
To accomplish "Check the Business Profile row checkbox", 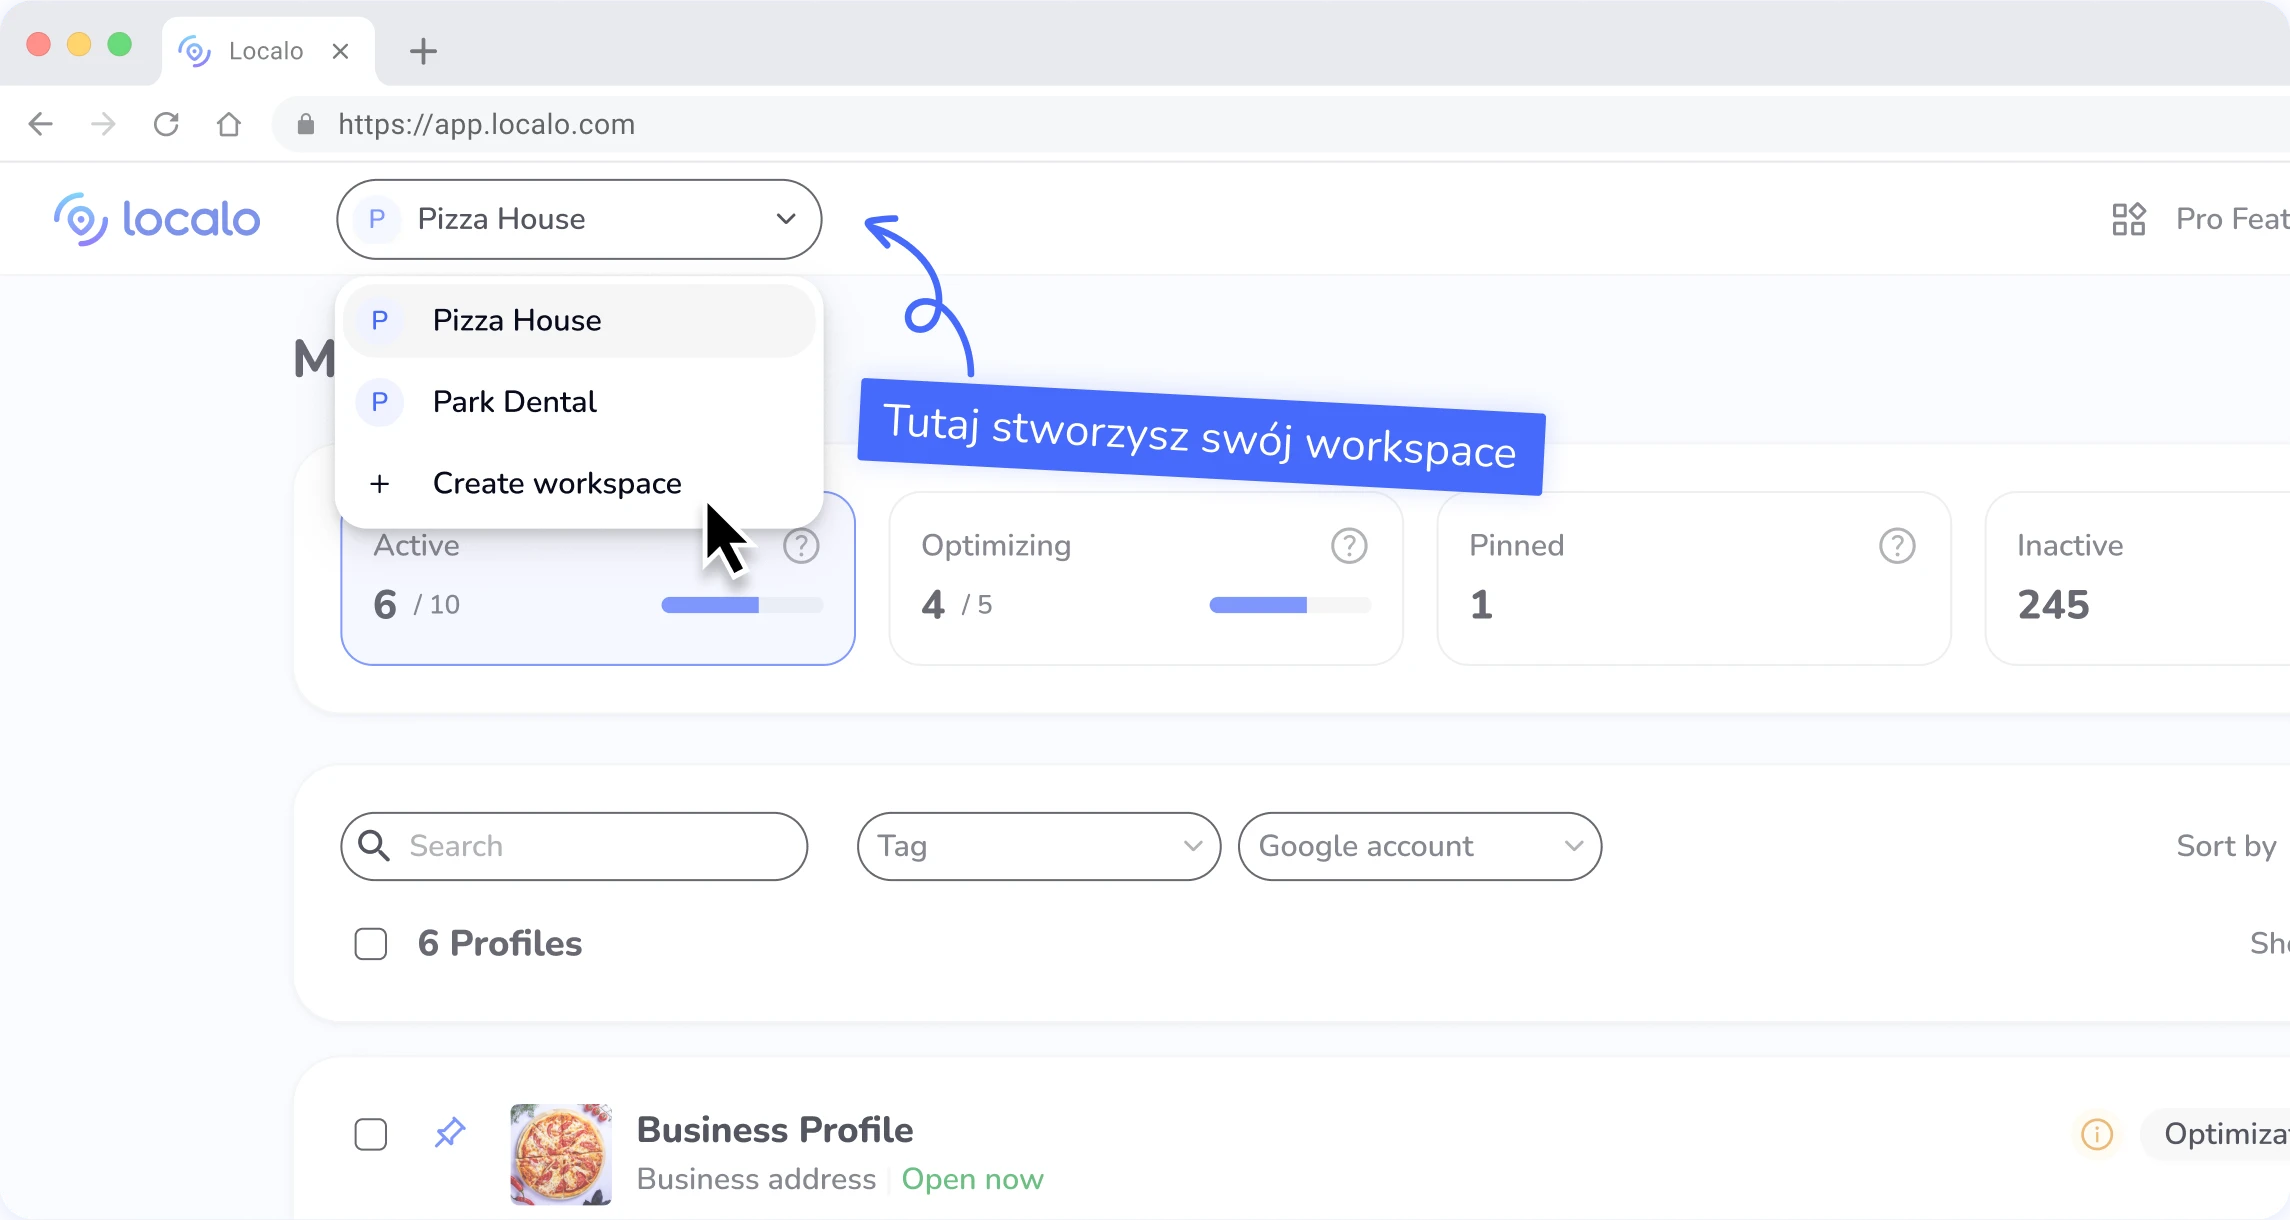I will pyautogui.click(x=371, y=1134).
